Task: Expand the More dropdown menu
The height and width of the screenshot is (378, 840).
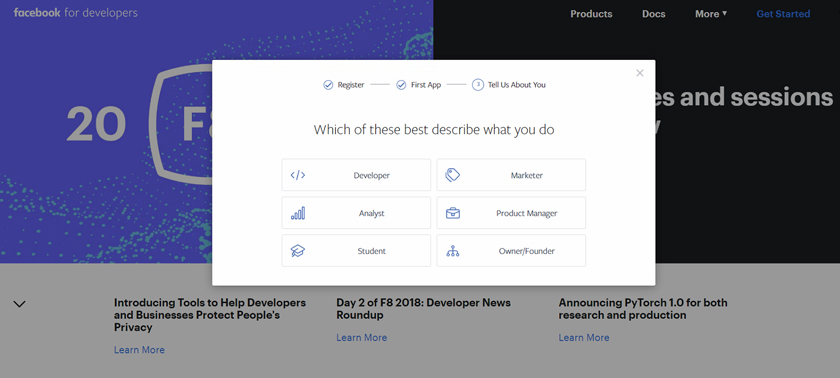Action: pos(711,14)
